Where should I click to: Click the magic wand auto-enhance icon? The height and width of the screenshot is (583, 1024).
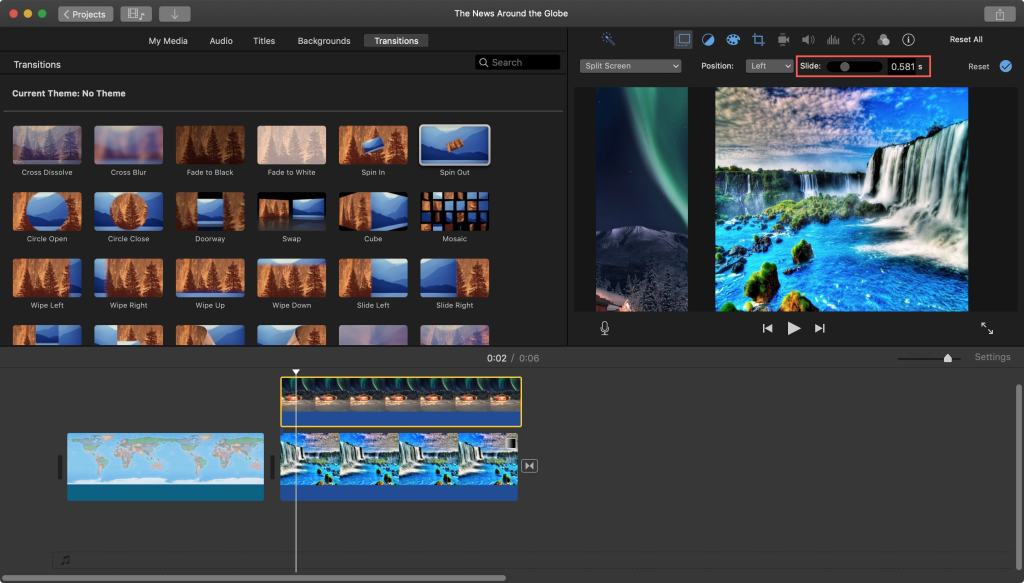coord(608,40)
